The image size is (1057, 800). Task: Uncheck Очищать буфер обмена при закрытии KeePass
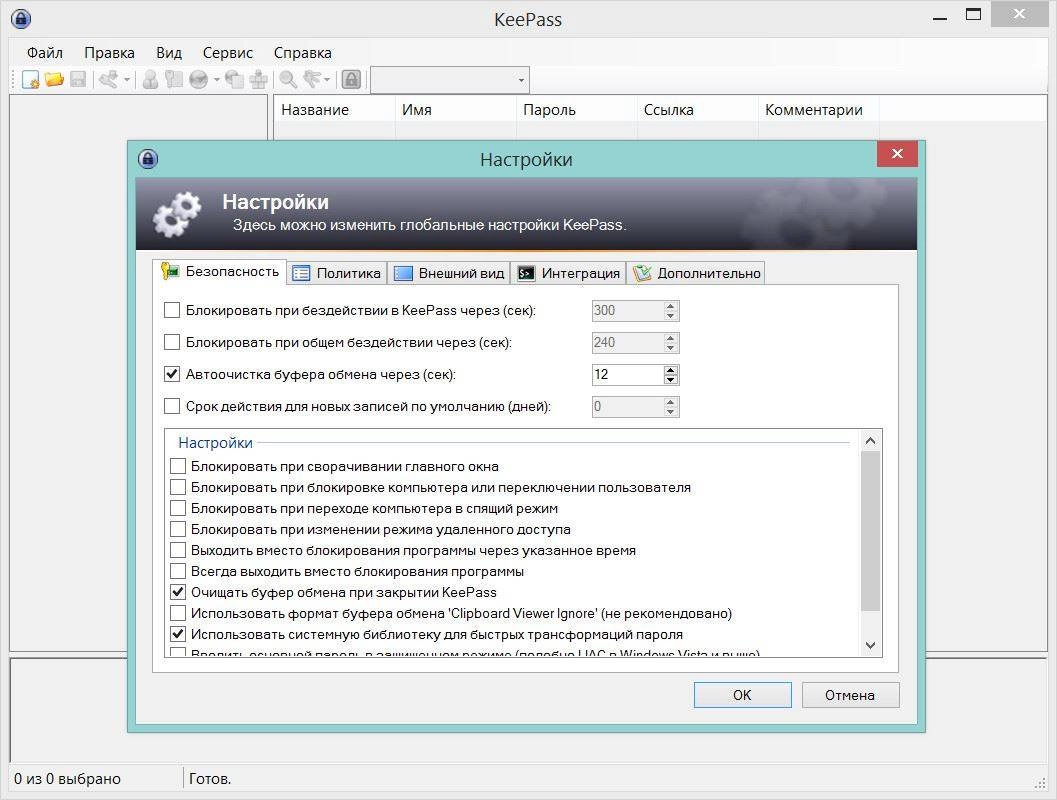(178, 592)
